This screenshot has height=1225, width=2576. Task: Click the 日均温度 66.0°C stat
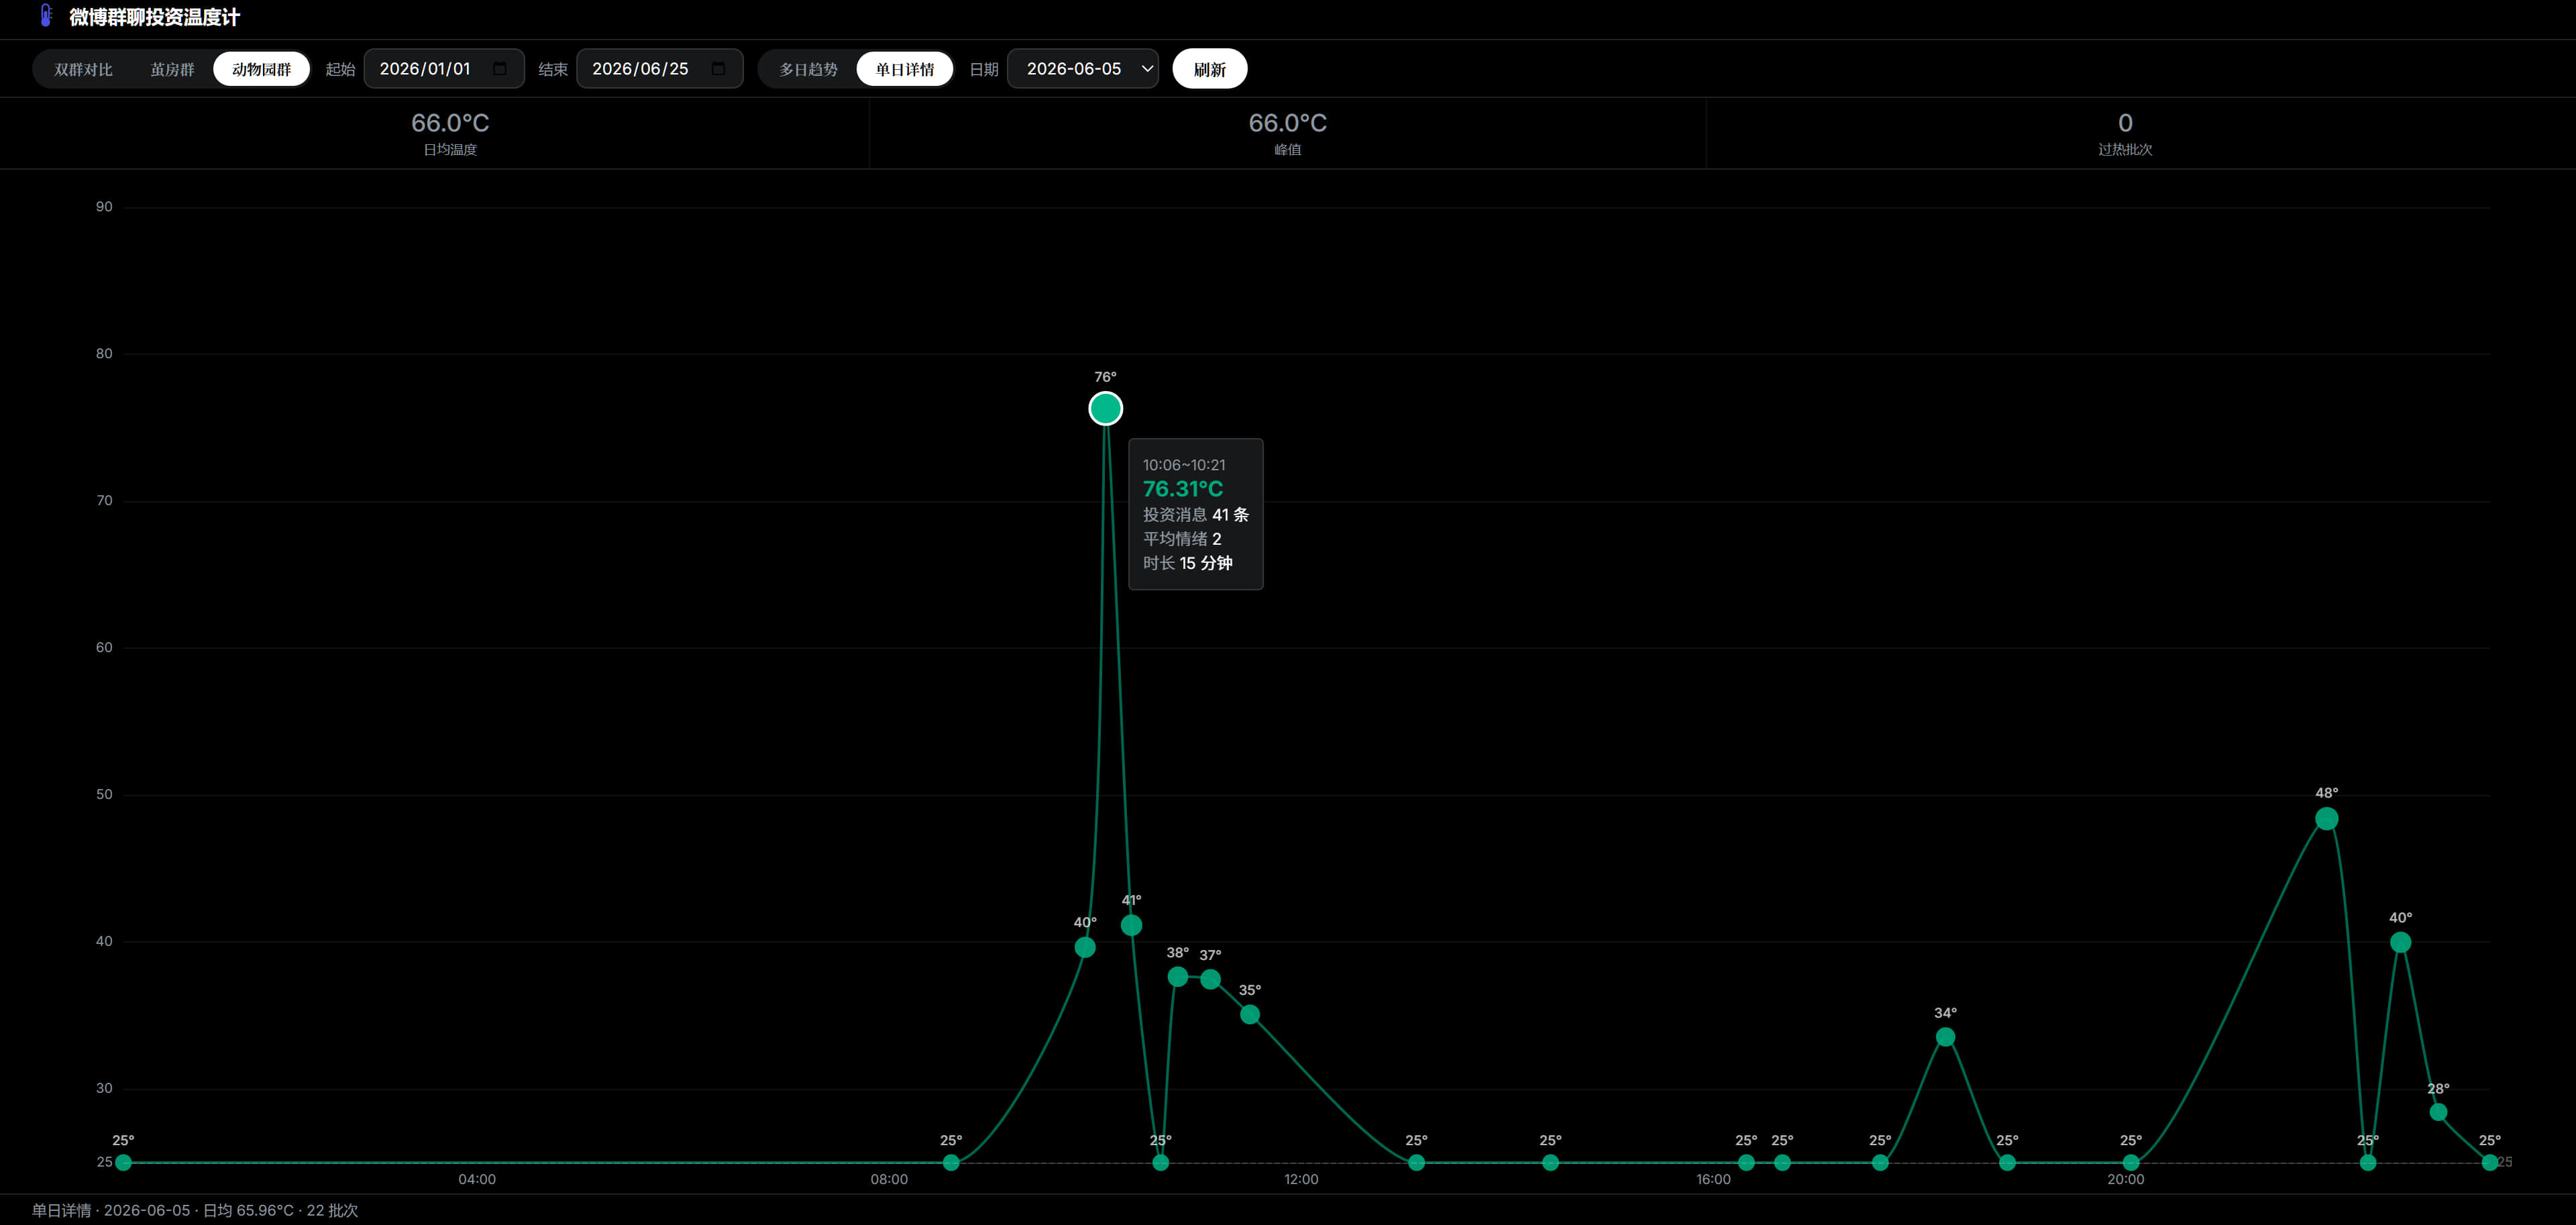click(x=450, y=133)
